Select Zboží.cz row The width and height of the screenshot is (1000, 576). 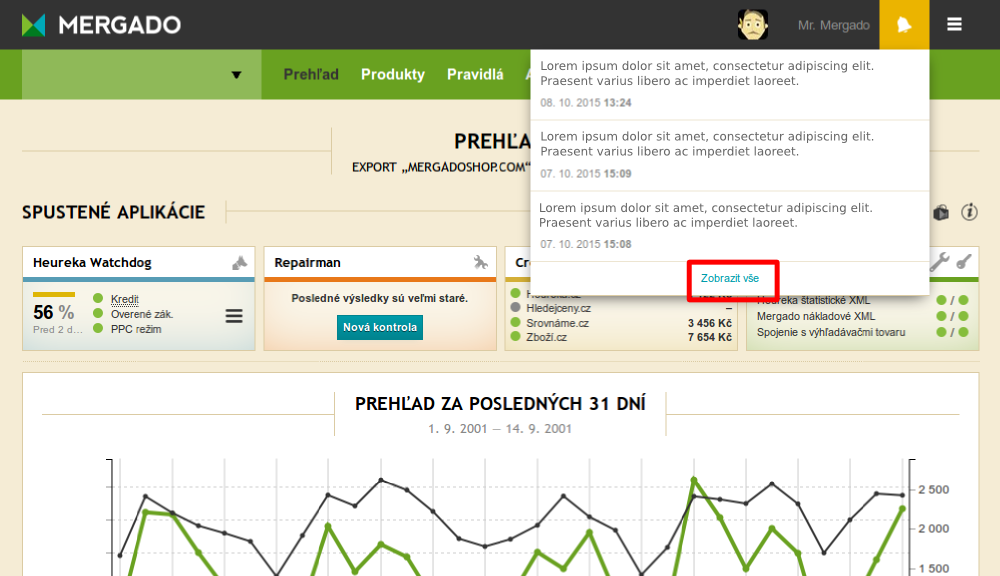[x=621, y=337]
